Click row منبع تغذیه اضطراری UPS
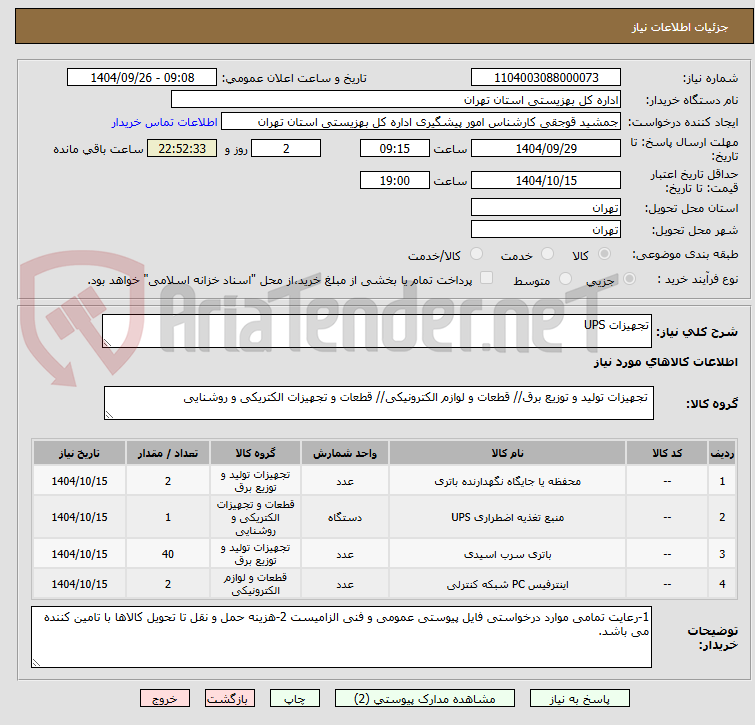Viewport: 755px width, 725px height. pyautogui.click(x=385, y=517)
